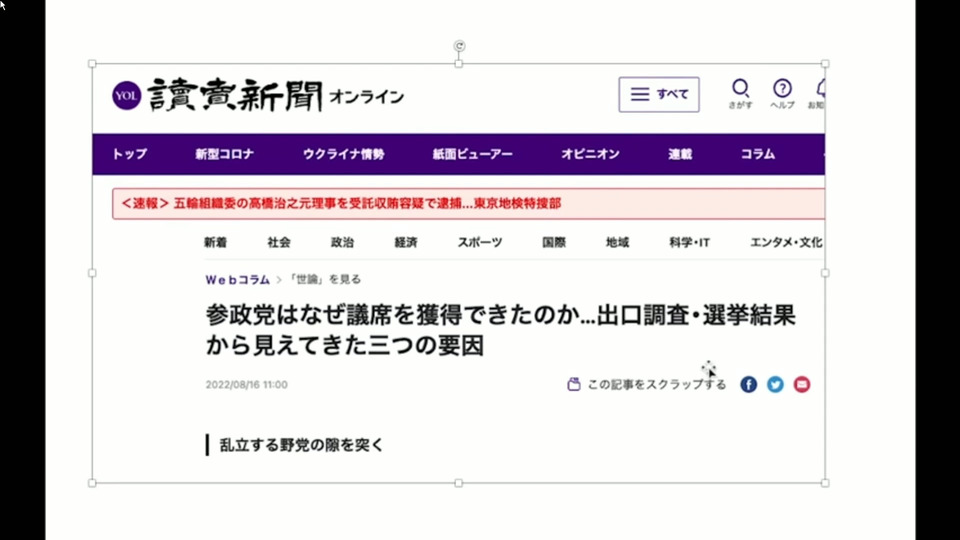Click the 「世論」を見る breadcrumb link
The image size is (960, 540).
pos(324,279)
